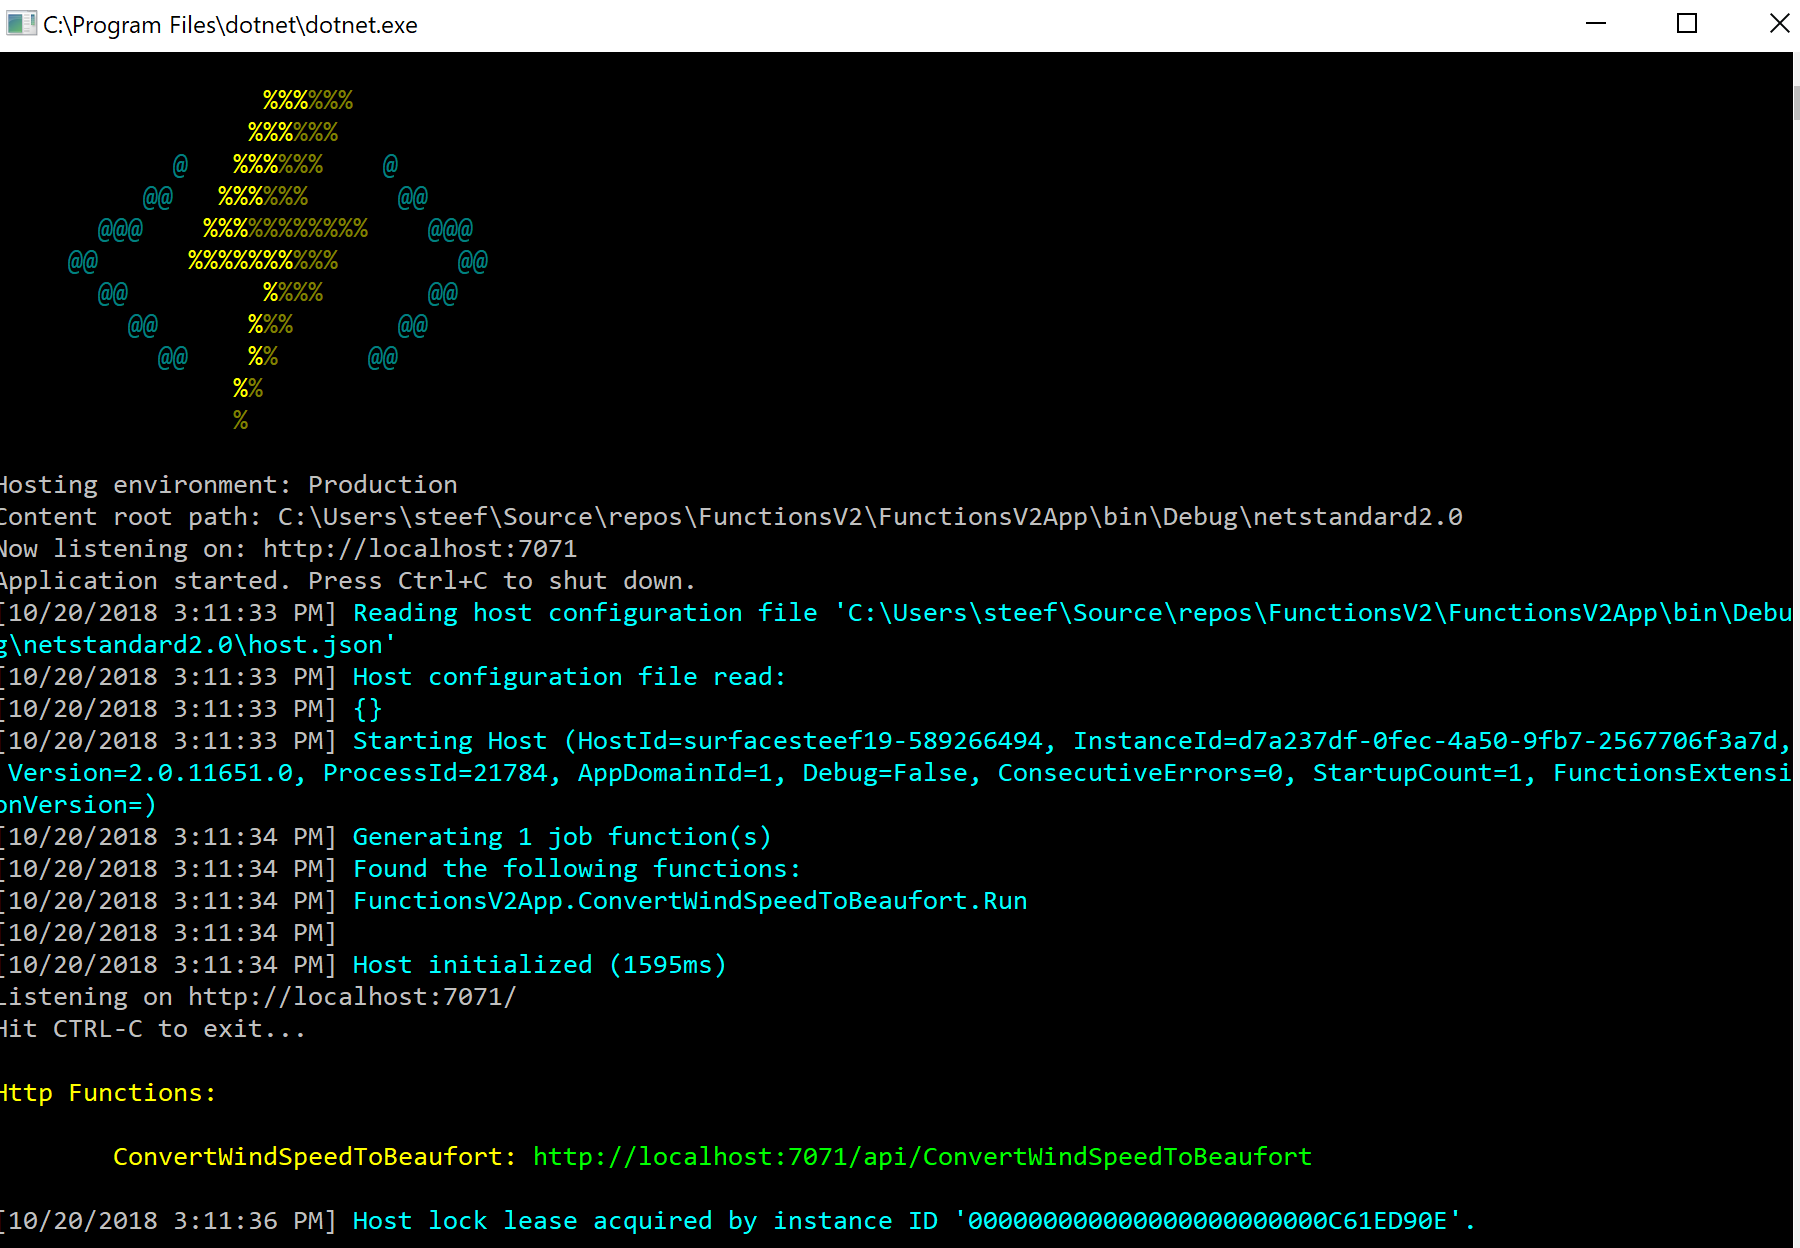Minimize the dotnet.exe console window

click(1596, 24)
